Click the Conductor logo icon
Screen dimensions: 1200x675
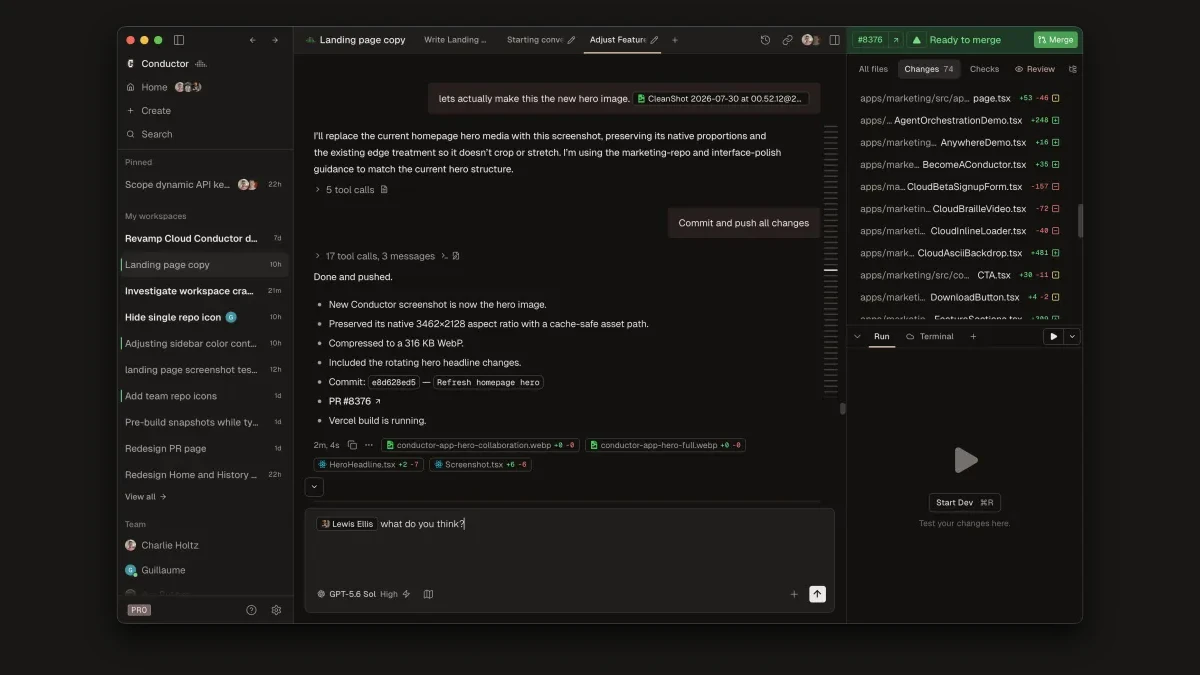pyautogui.click(x=130, y=64)
